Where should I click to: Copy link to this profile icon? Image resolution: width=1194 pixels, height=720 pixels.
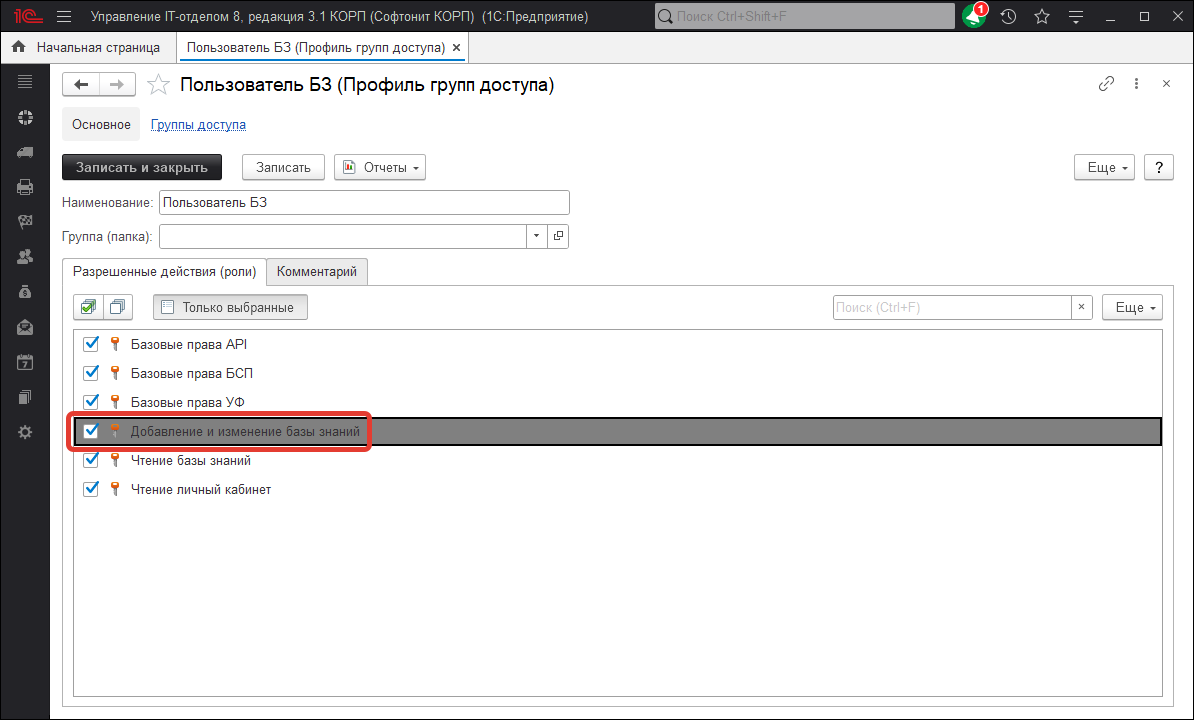tap(1106, 85)
